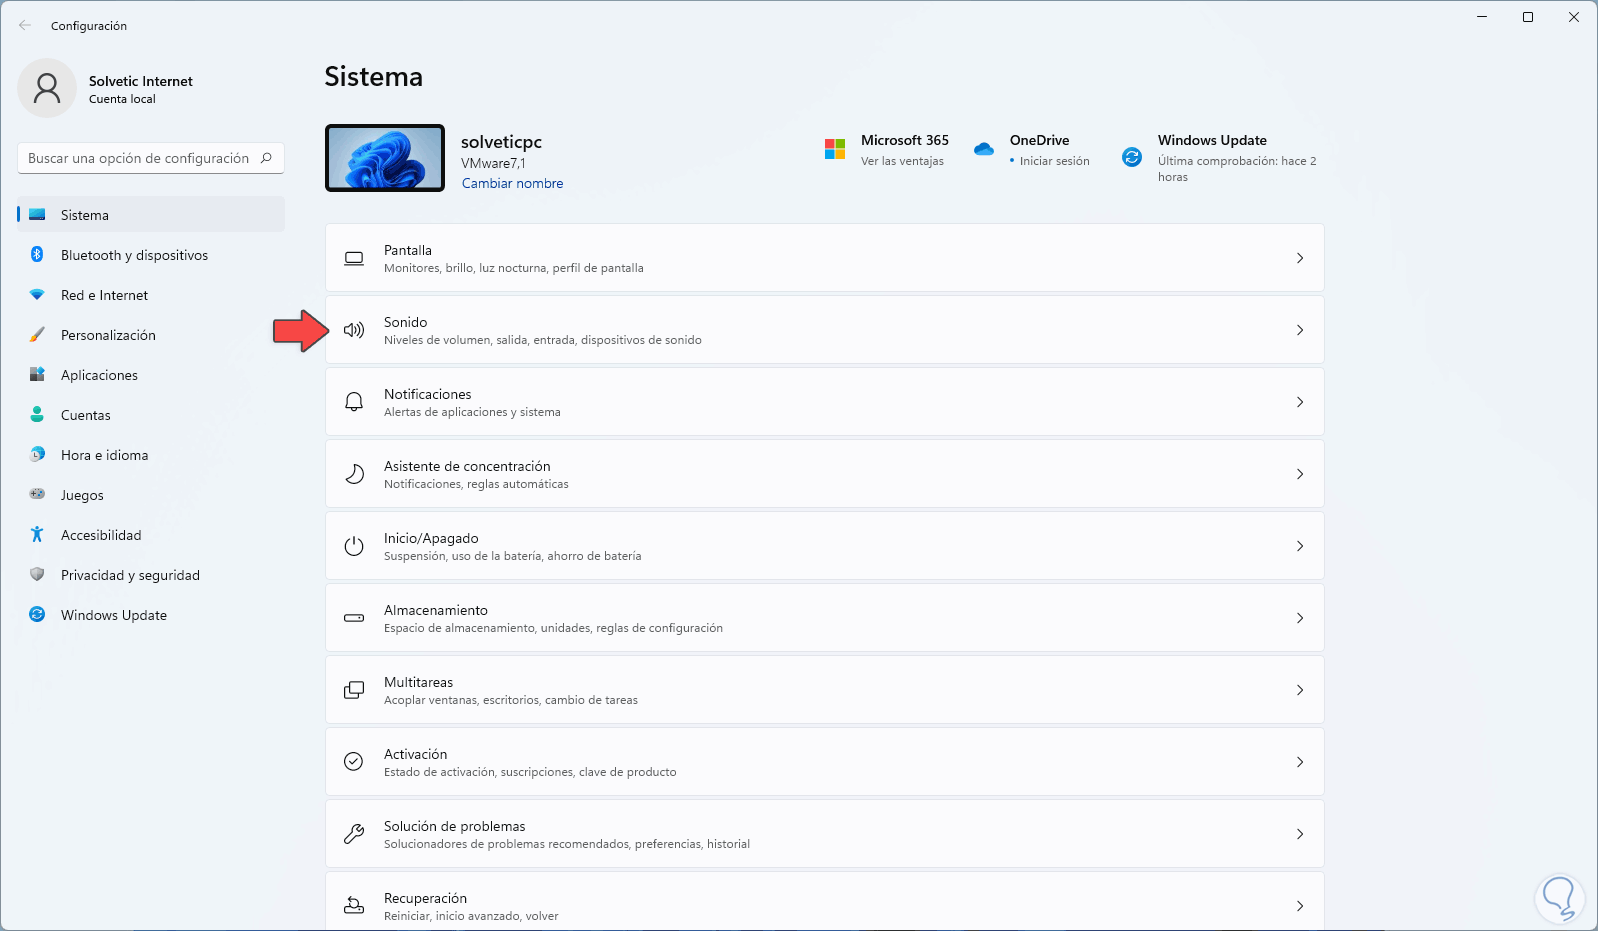Click the Windows Update sync icon at top

click(1132, 157)
